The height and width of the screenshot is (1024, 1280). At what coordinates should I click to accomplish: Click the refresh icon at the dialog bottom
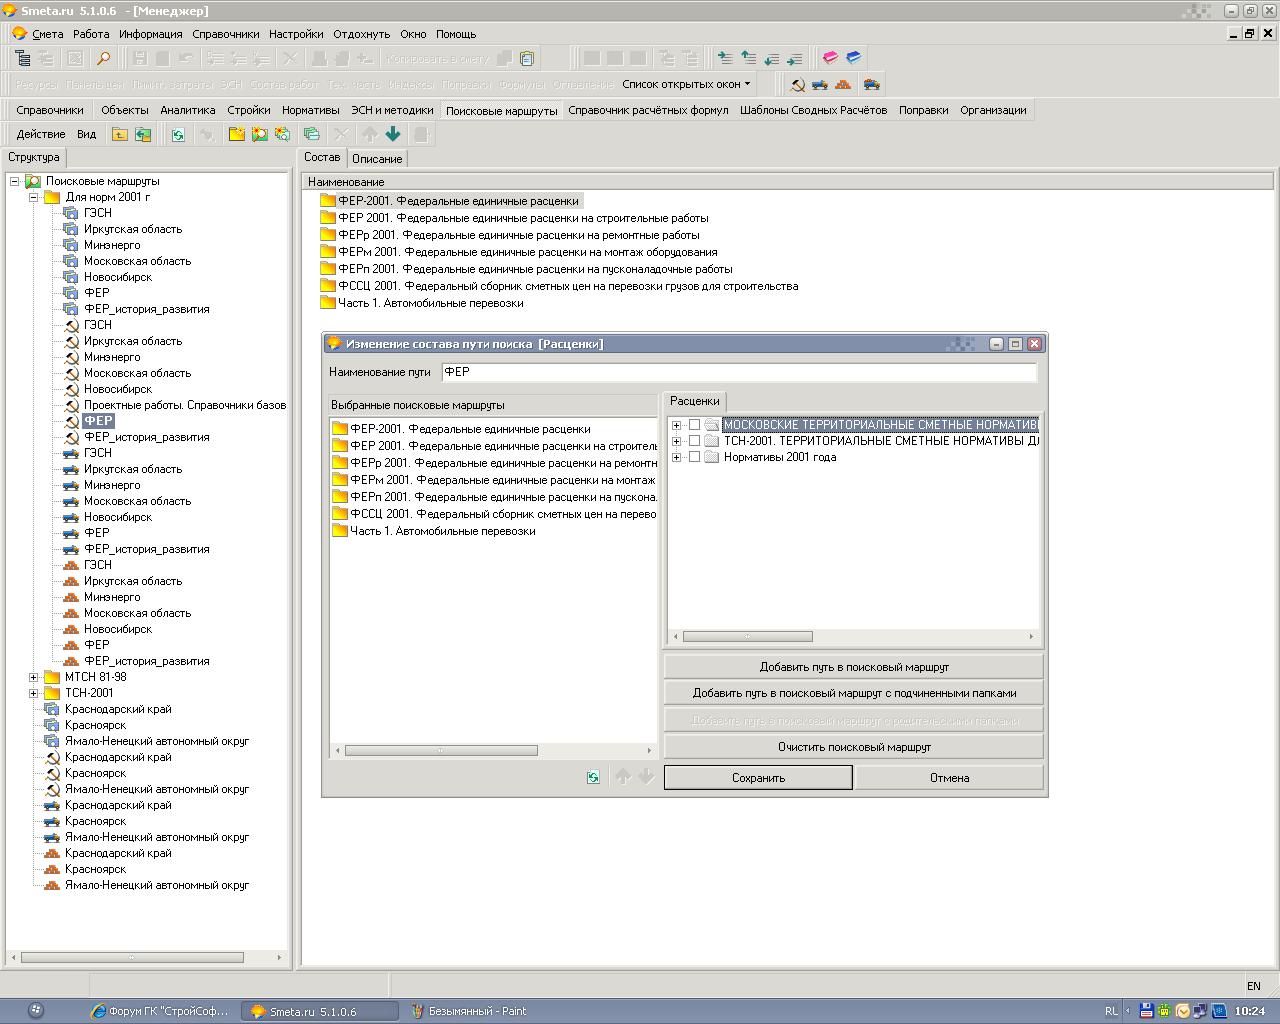[x=593, y=777]
